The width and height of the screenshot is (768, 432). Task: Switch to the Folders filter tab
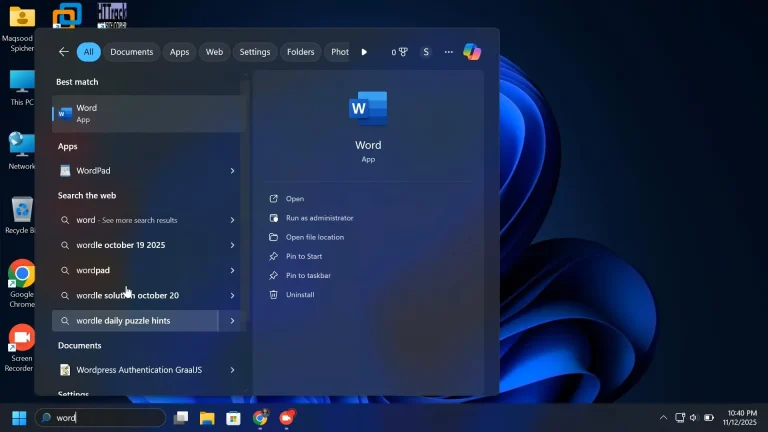[301, 52]
